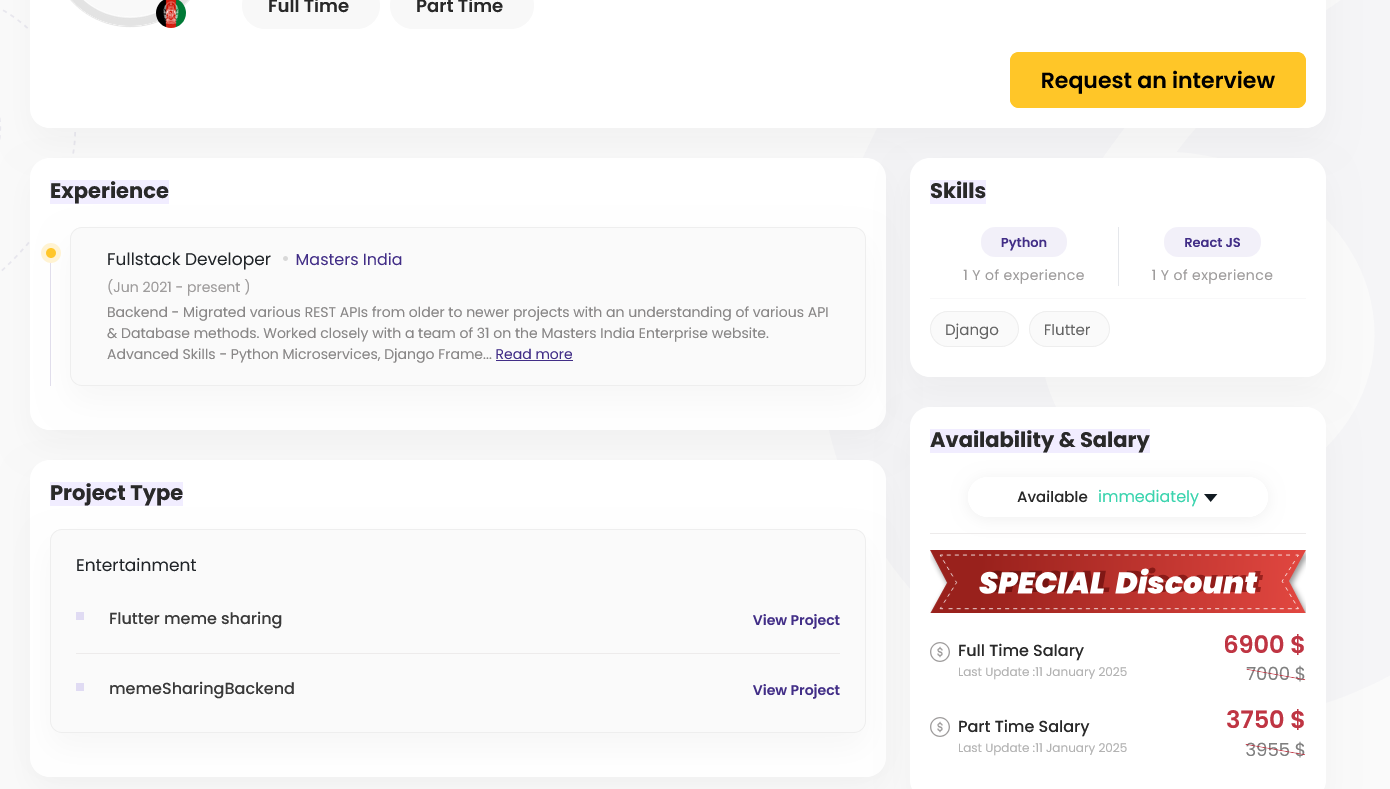This screenshot has height=789, width=1390.
Task: Click the SPECIAL Discount banner
Action: [x=1117, y=582]
